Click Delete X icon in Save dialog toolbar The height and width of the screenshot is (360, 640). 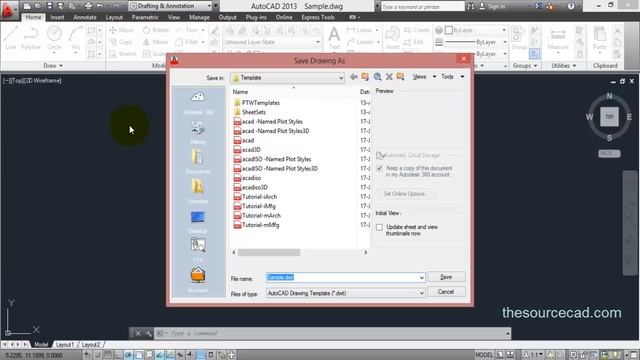[x=389, y=77]
